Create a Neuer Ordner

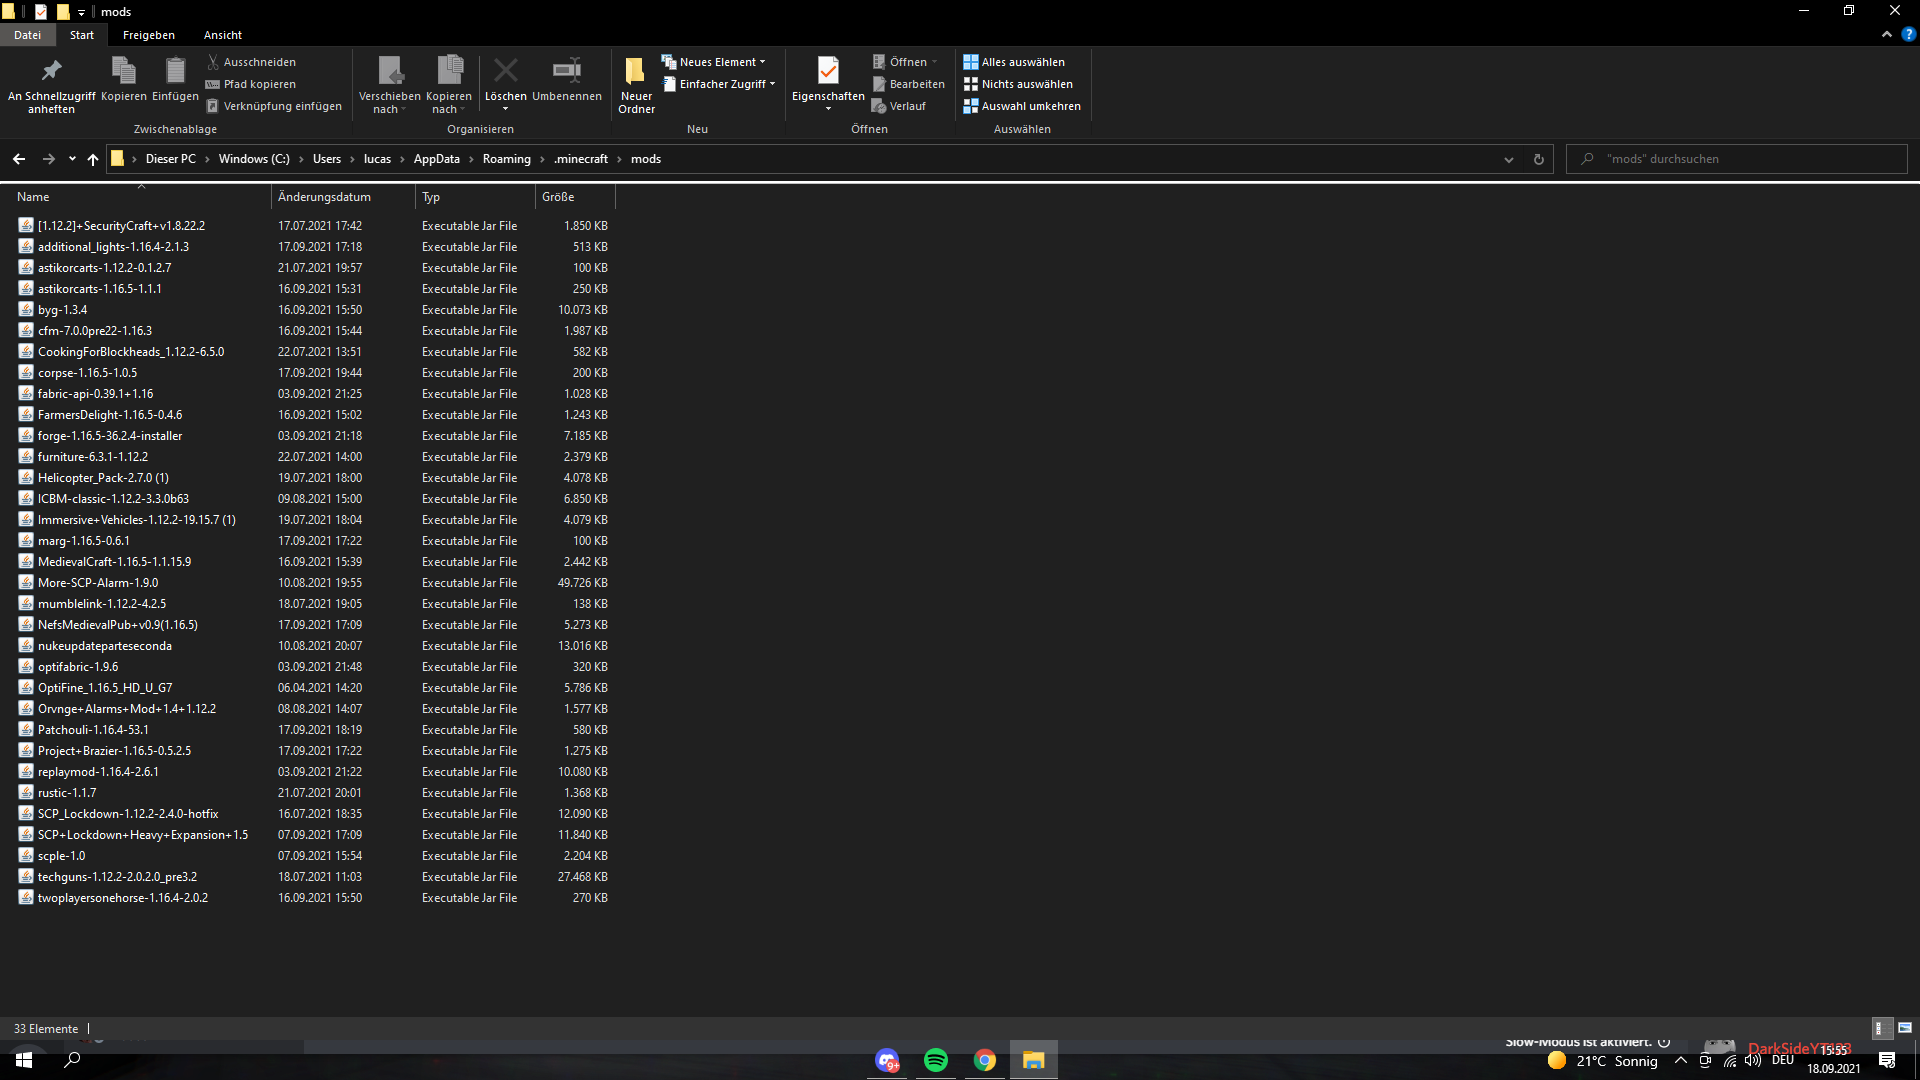[636, 84]
